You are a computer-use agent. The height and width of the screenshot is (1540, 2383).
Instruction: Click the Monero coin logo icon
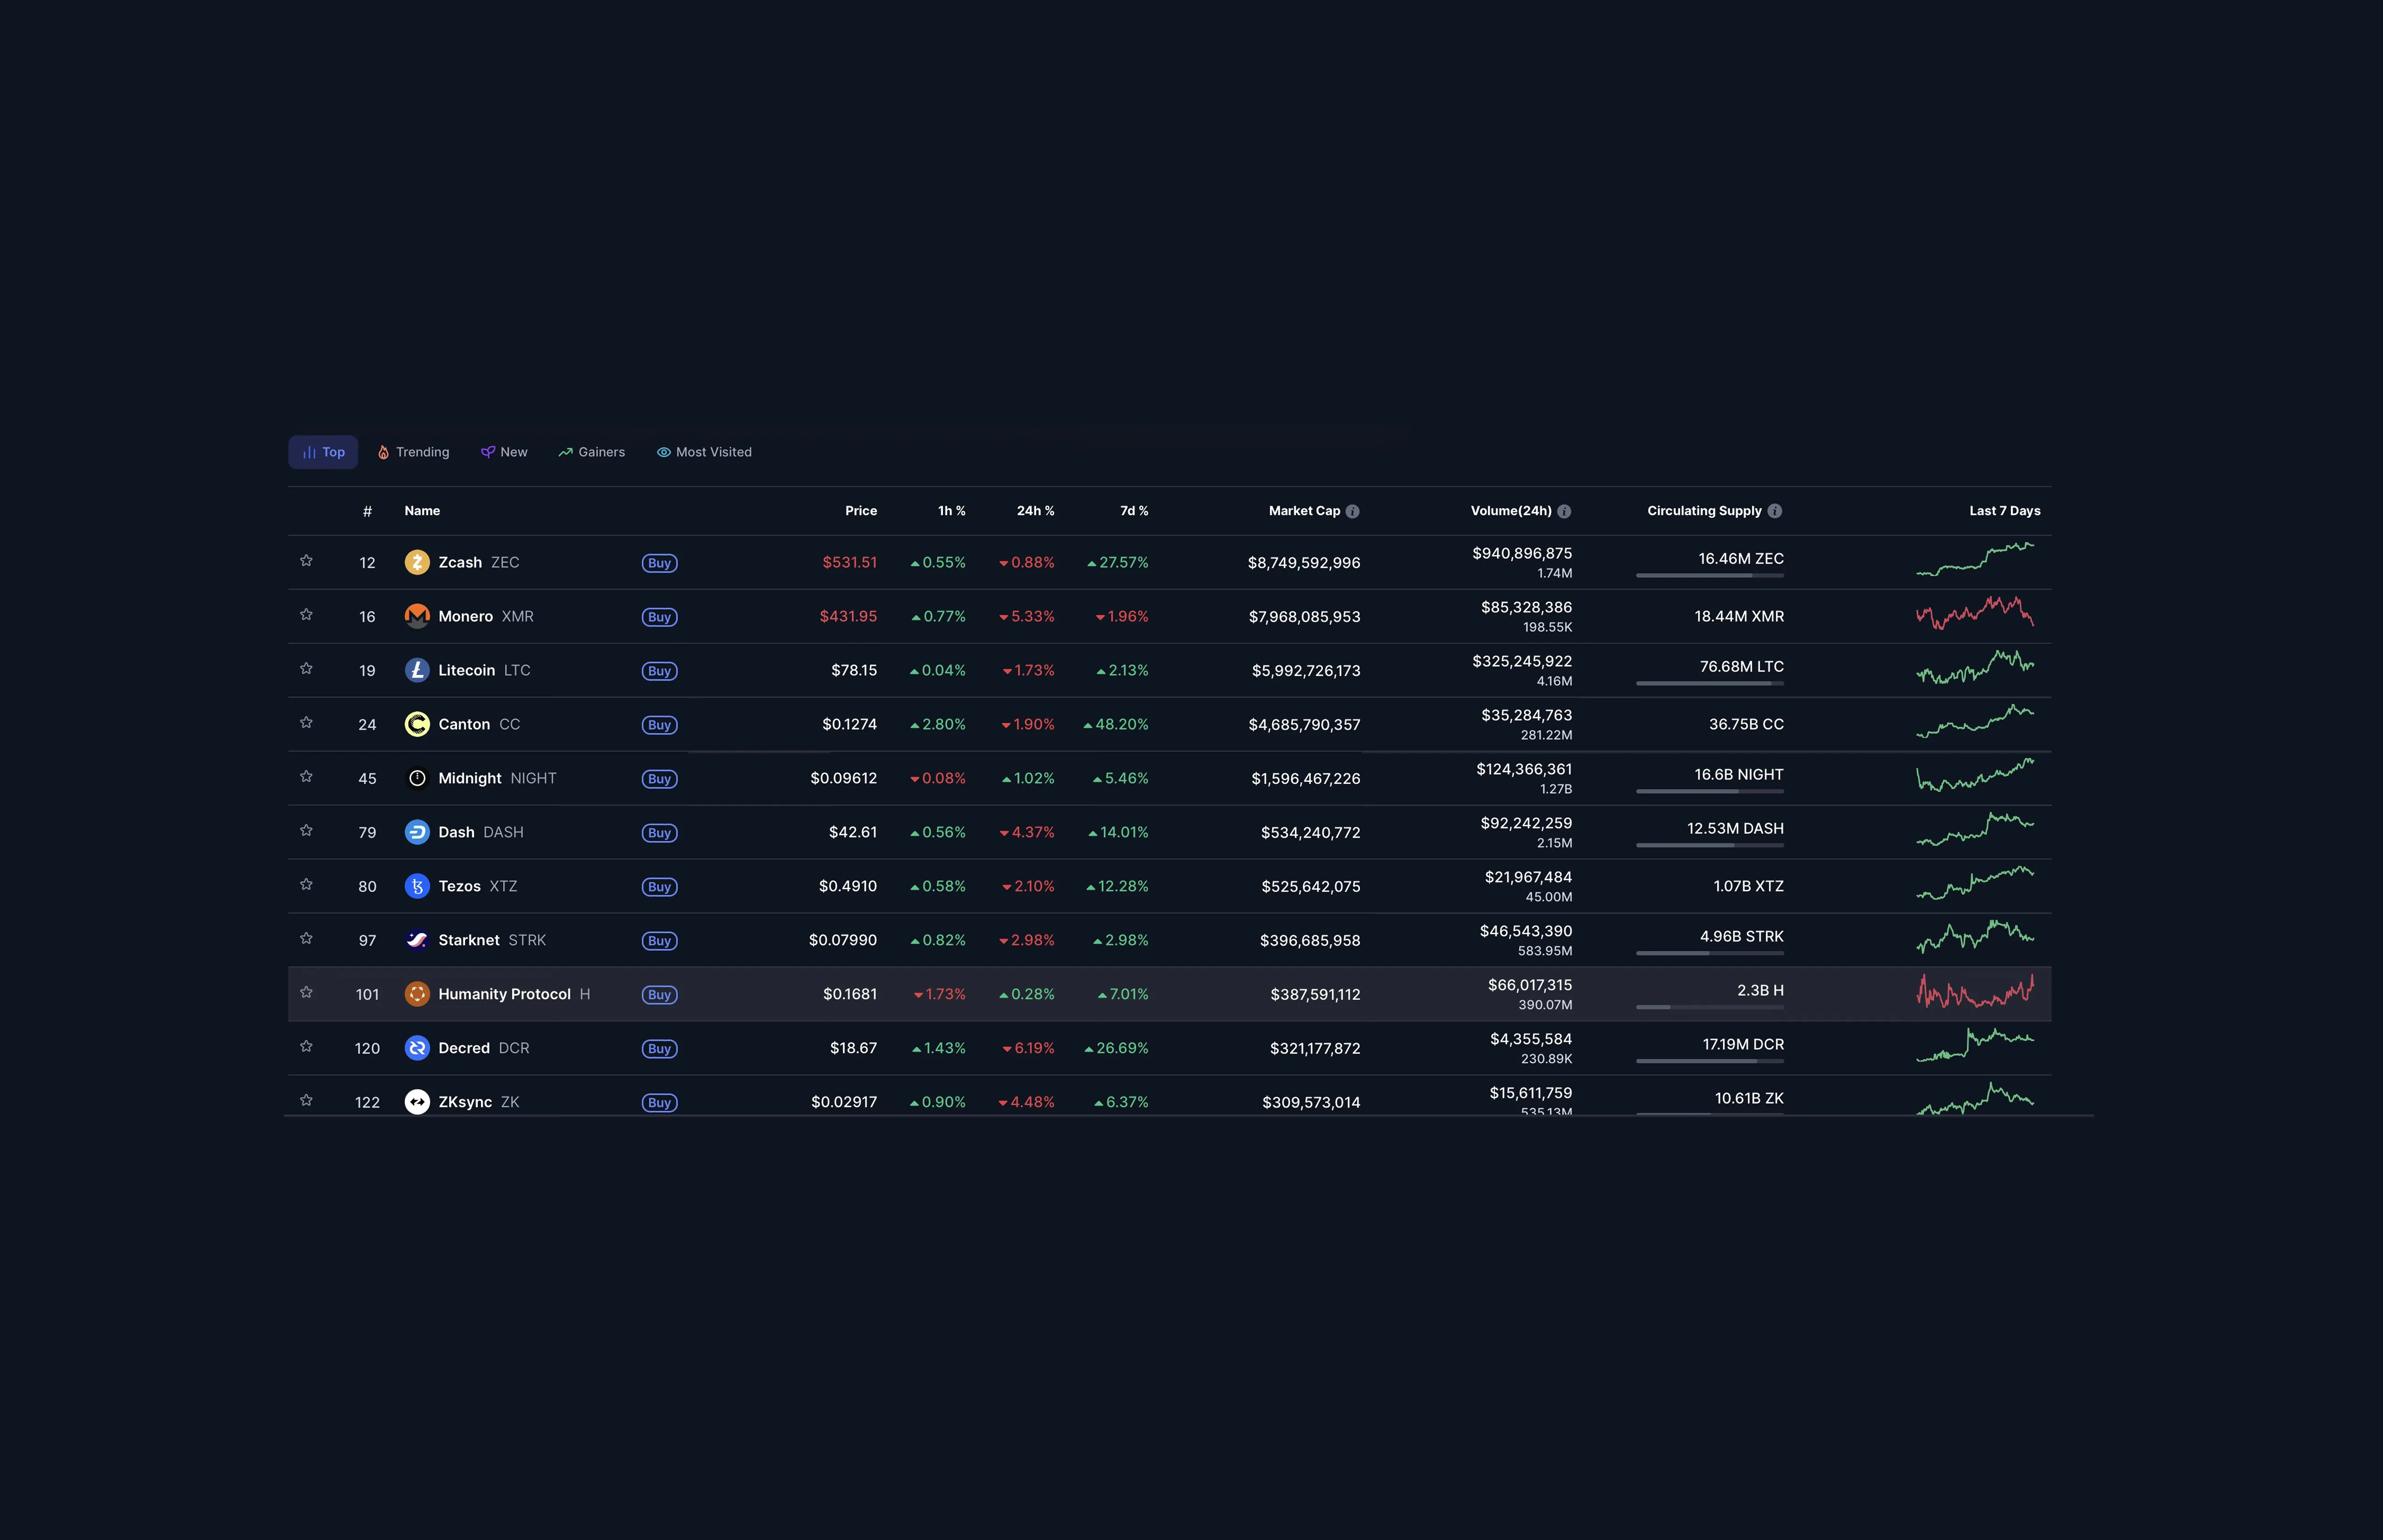pyautogui.click(x=417, y=616)
